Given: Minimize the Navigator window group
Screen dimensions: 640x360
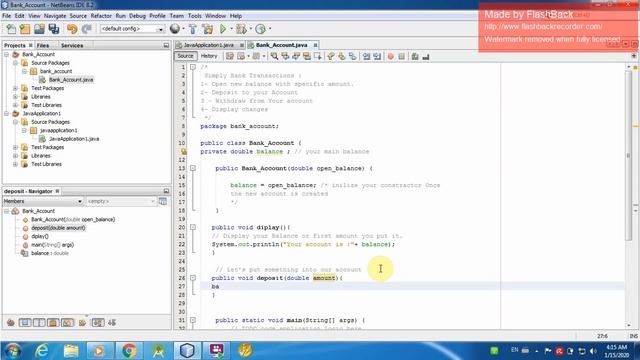Looking at the screenshot, I should (x=166, y=191).
